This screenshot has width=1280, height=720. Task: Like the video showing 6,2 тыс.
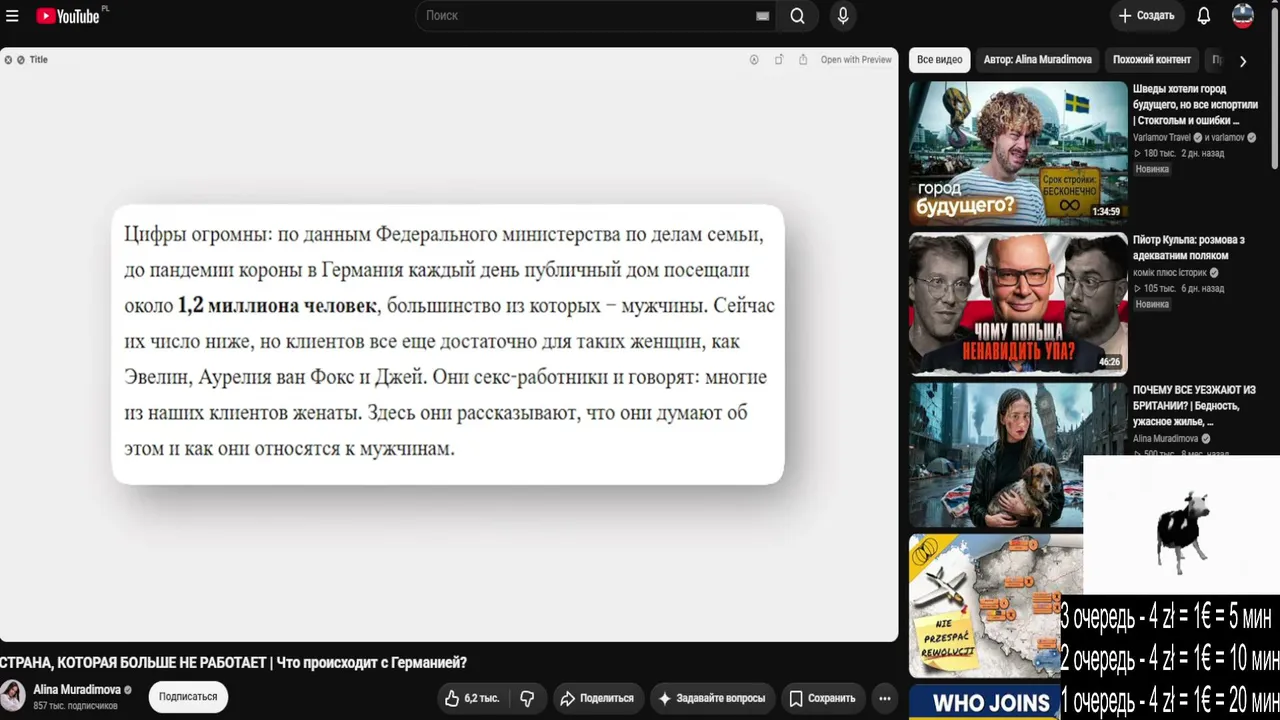(472, 698)
